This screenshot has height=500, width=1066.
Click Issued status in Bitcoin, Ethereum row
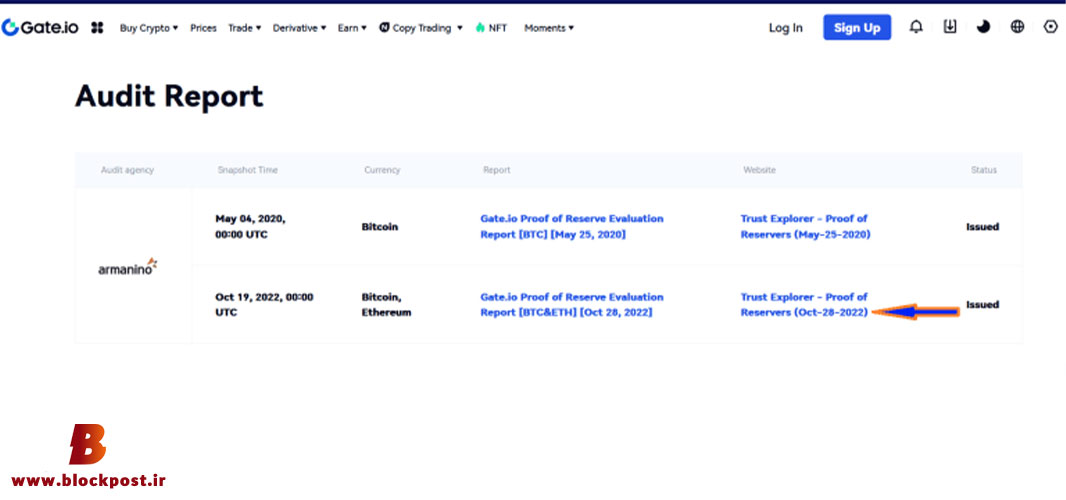click(x=982, y=305)
